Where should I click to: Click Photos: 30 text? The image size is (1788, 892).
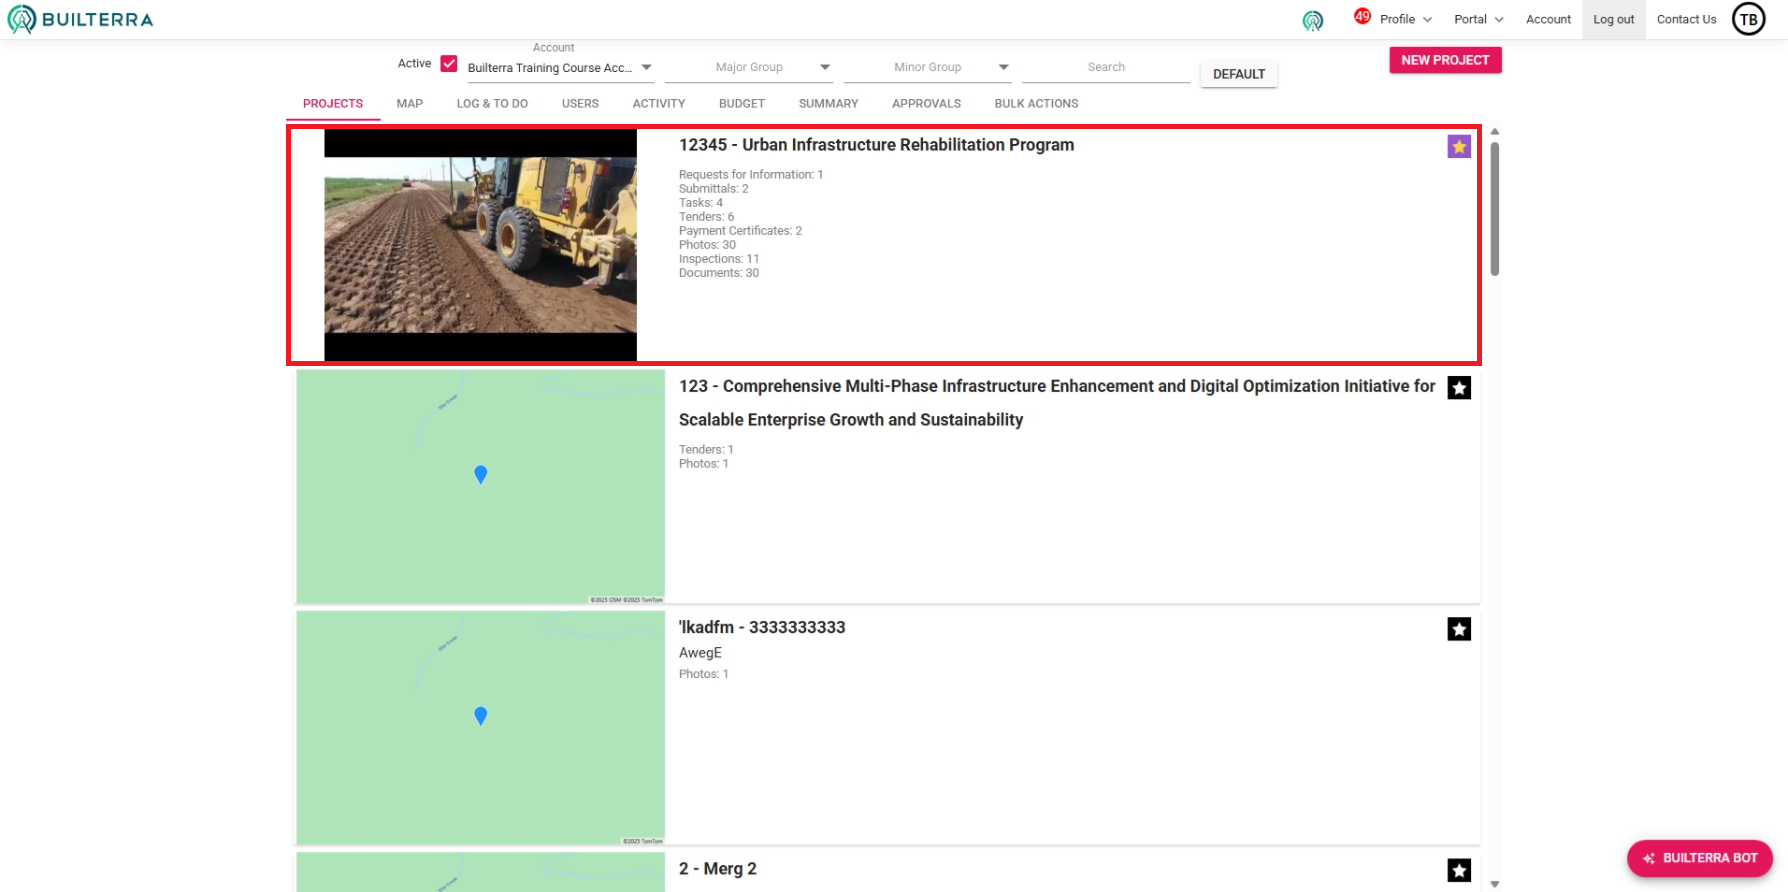coord(708,245)
